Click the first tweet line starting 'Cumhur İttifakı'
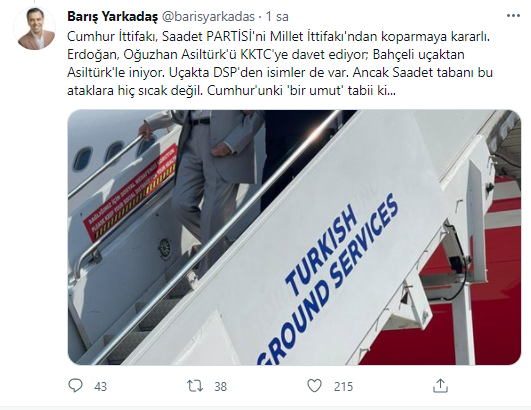531x410 pixels. [x=278, y=37]
